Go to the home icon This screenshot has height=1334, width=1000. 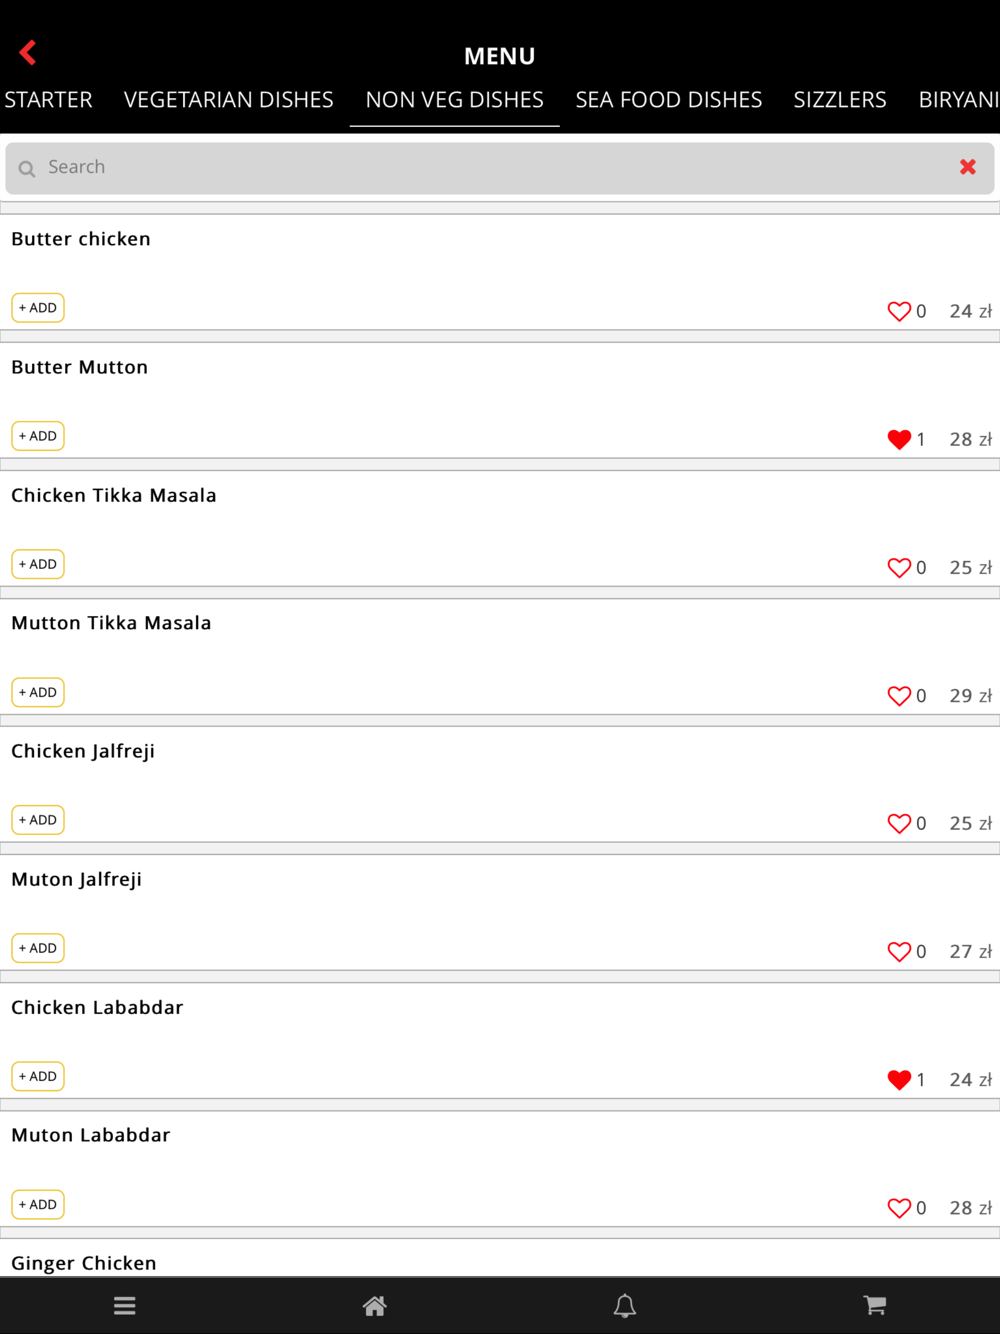pos(375,1305)
